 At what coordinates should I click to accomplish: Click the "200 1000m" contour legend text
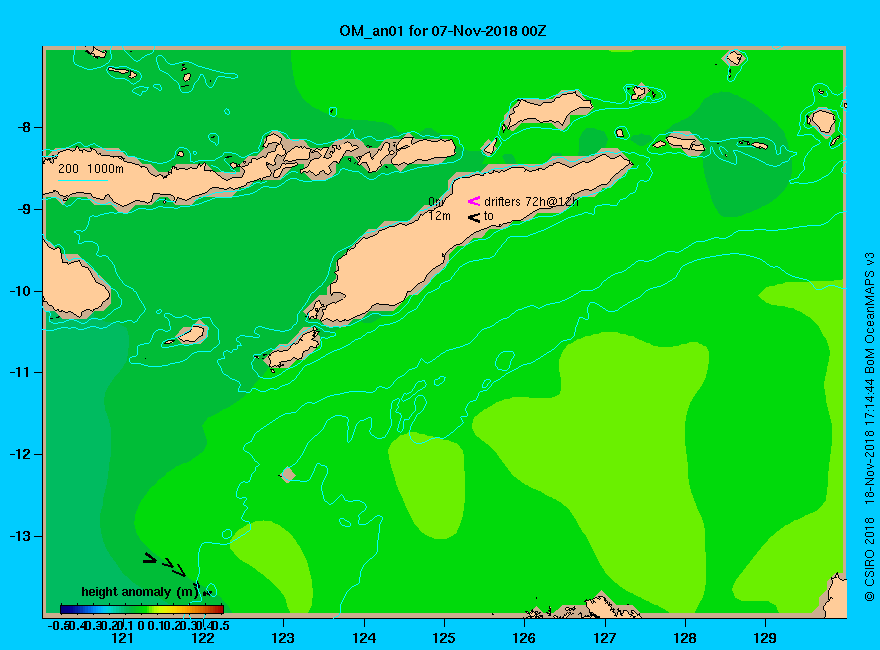[91, 169]
